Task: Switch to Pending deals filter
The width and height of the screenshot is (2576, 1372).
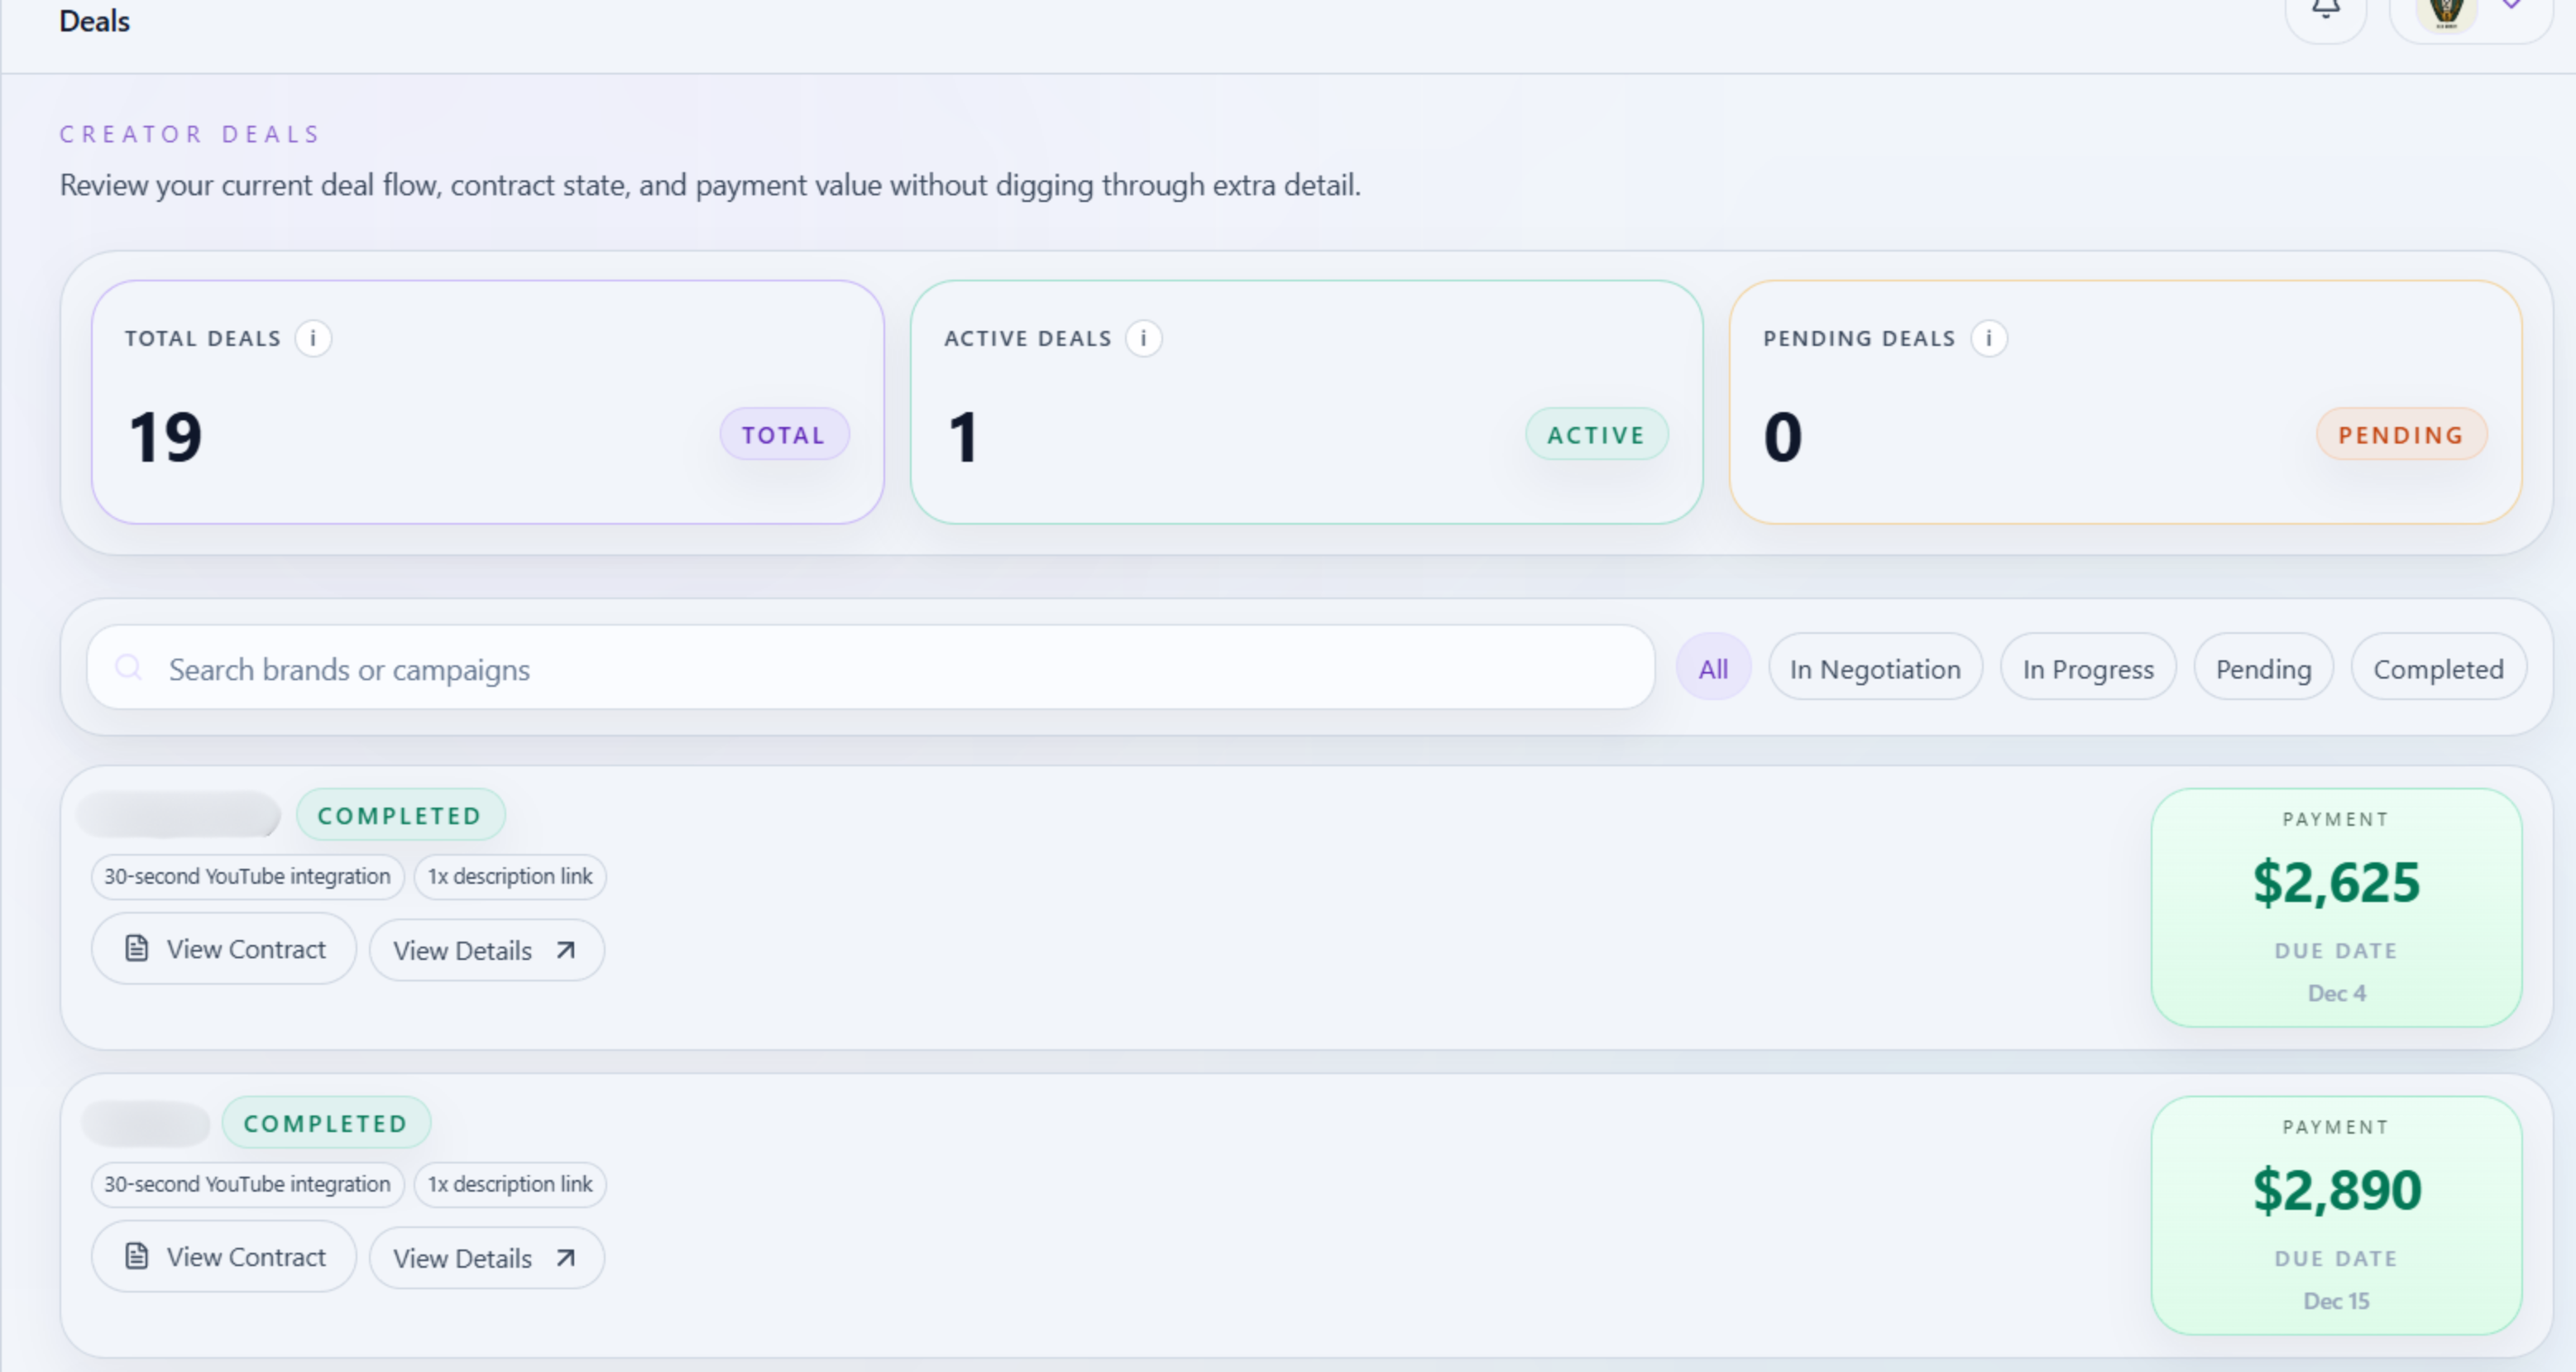Action: [2263, 668]
